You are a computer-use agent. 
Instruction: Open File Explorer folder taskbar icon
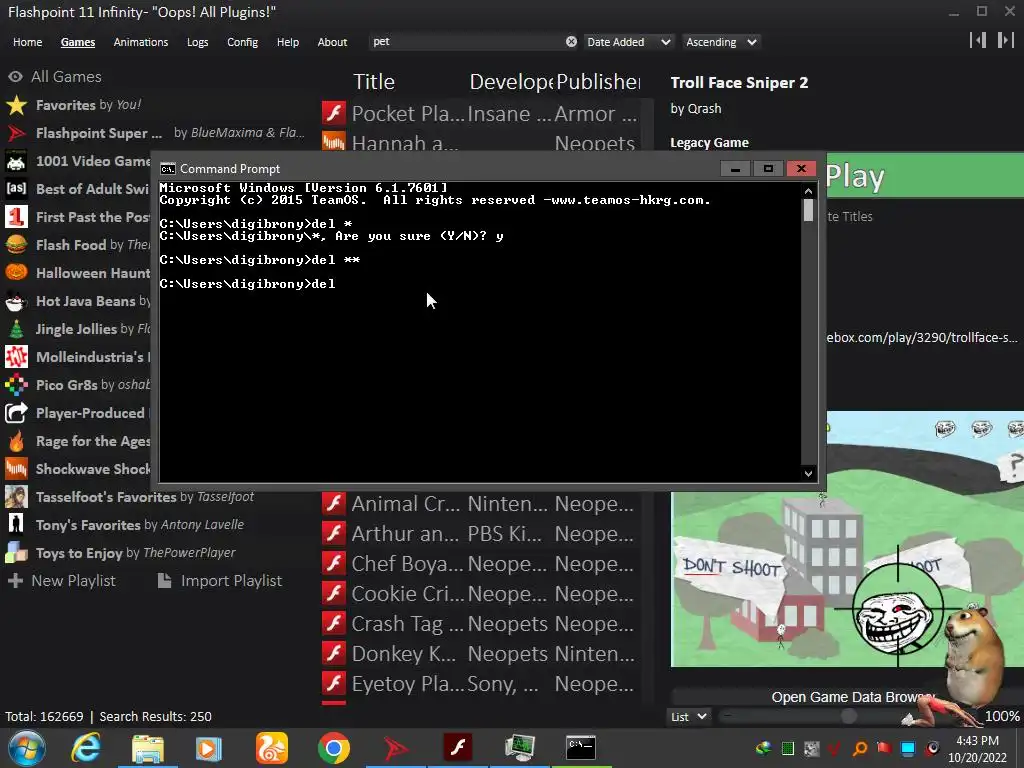pyautogui.click(x=148, y=748)
